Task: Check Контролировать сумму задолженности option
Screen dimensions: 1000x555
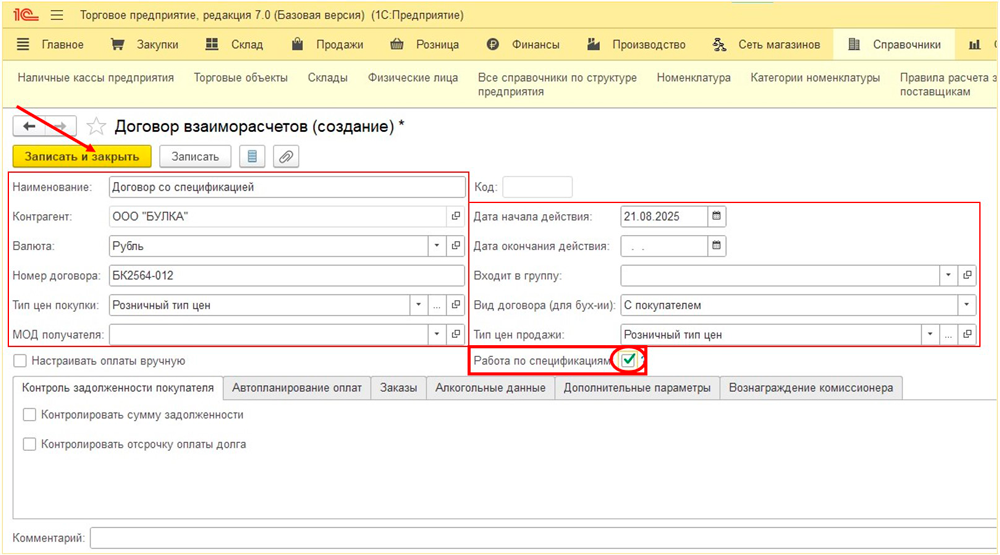Action: 30,414
